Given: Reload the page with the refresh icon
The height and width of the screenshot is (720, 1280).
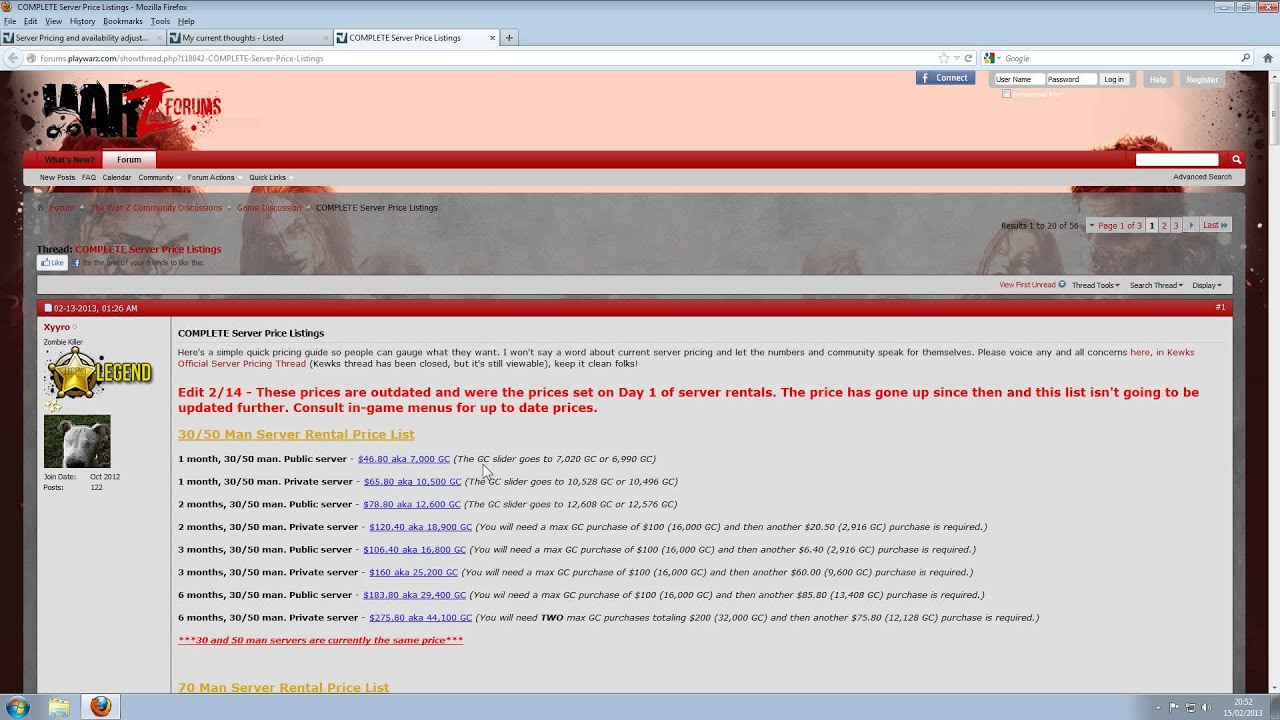Looking at the screenshot, I should point(968,58).
